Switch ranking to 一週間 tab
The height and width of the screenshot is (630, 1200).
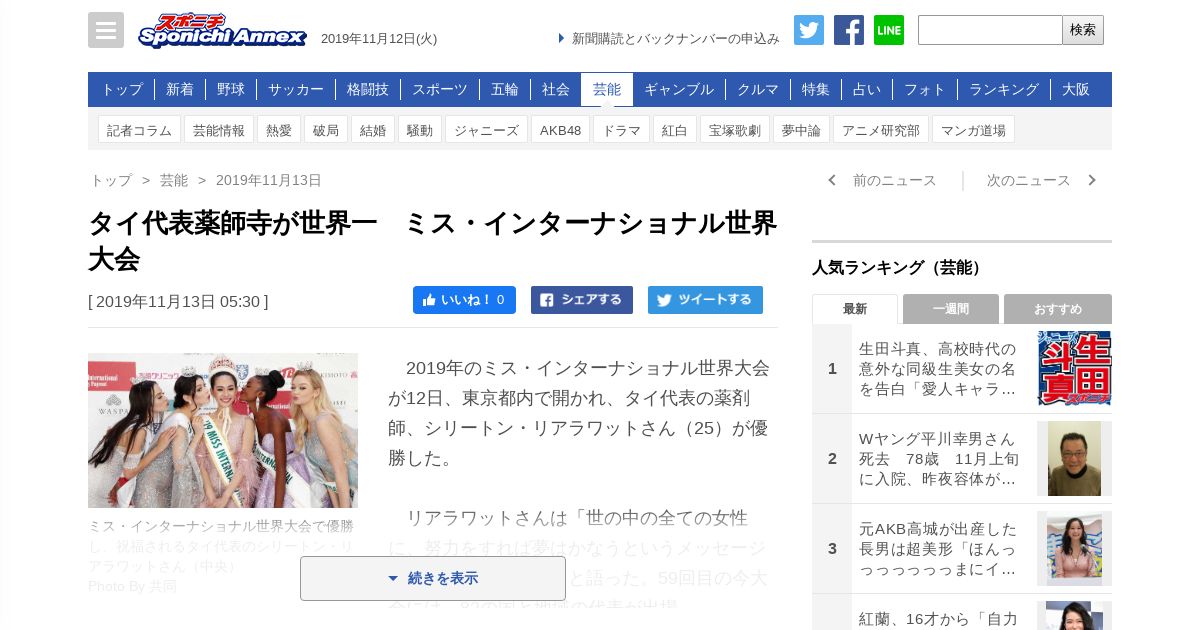point(951,309)
